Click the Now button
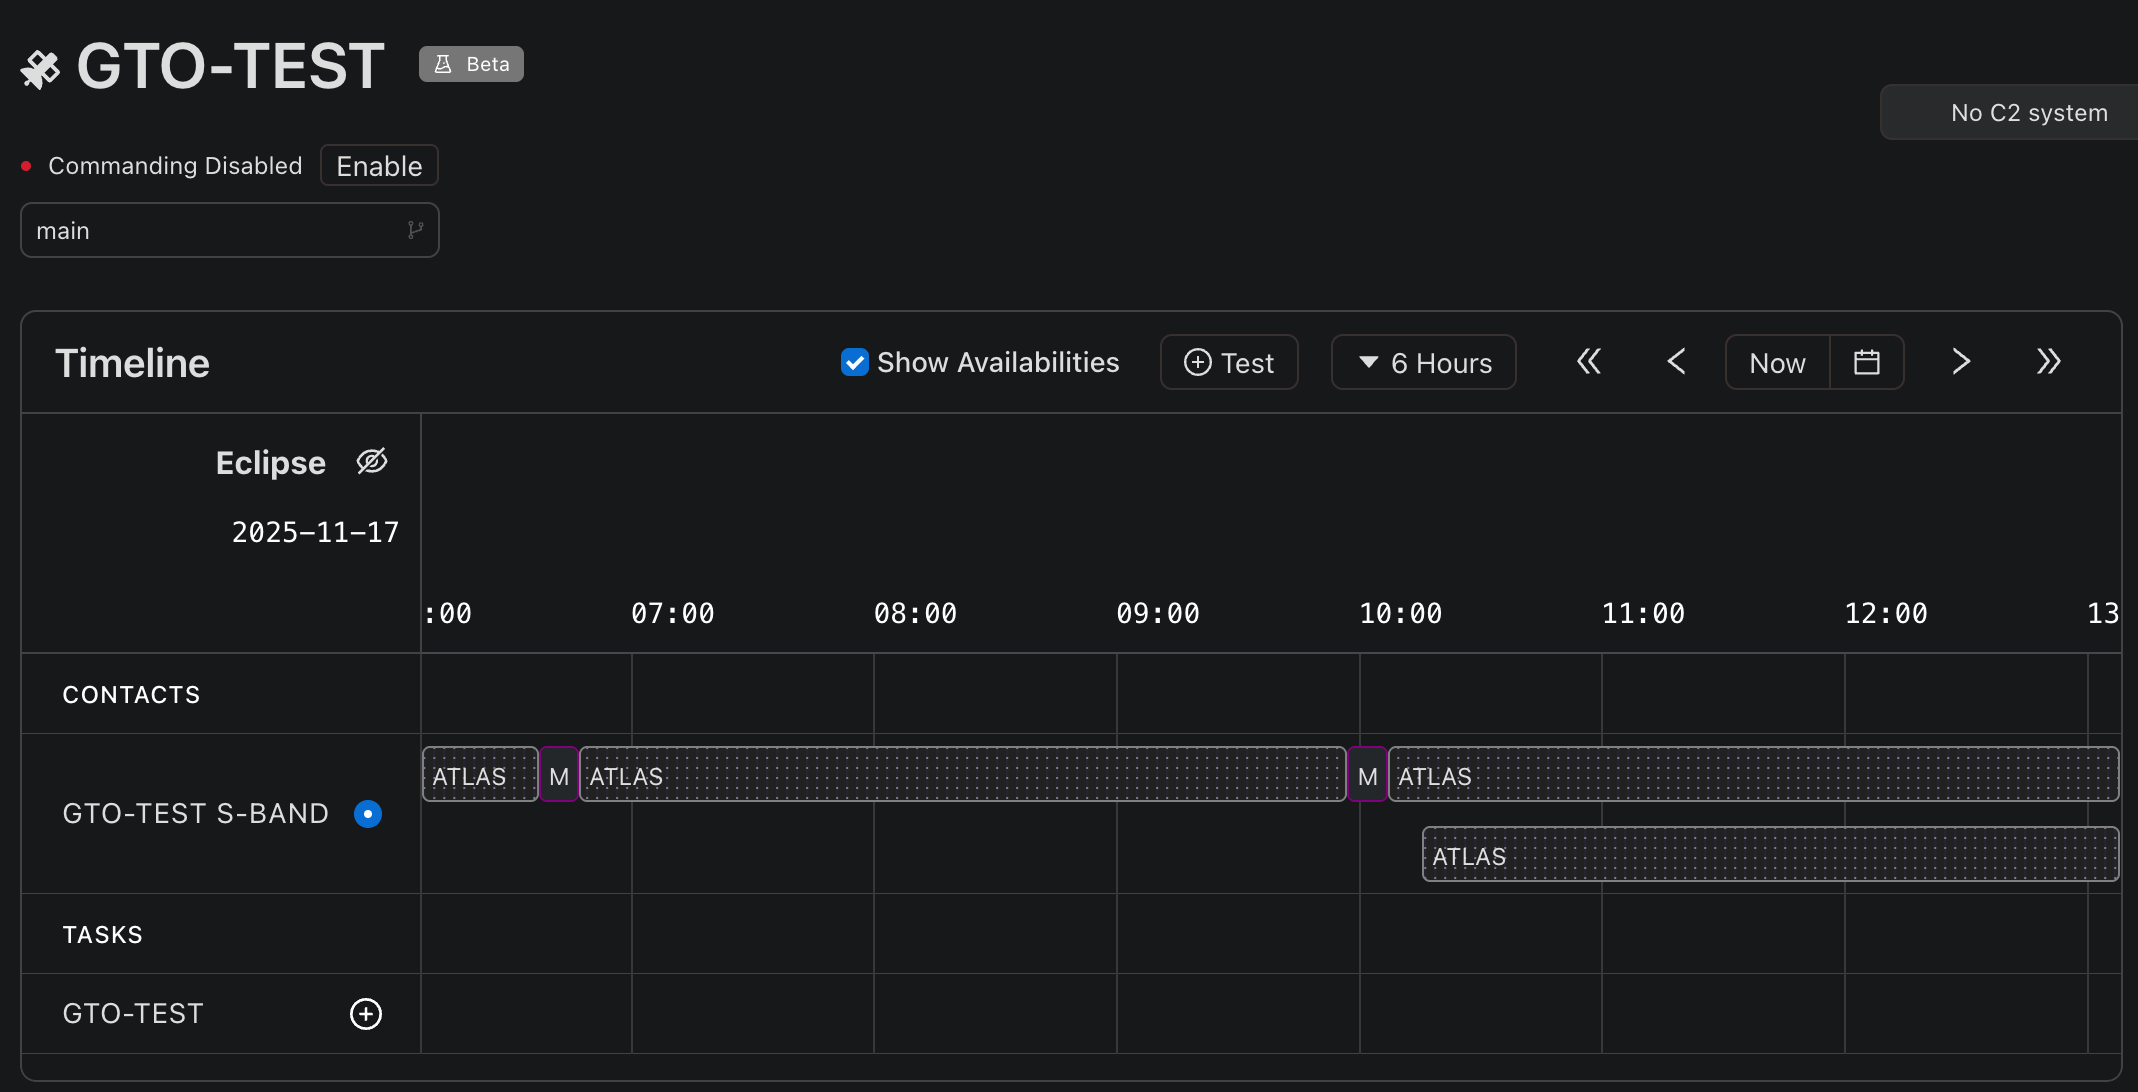Image resolution: width=2138 pixels, height=1092 pixels. click(x=1777, y=362)
